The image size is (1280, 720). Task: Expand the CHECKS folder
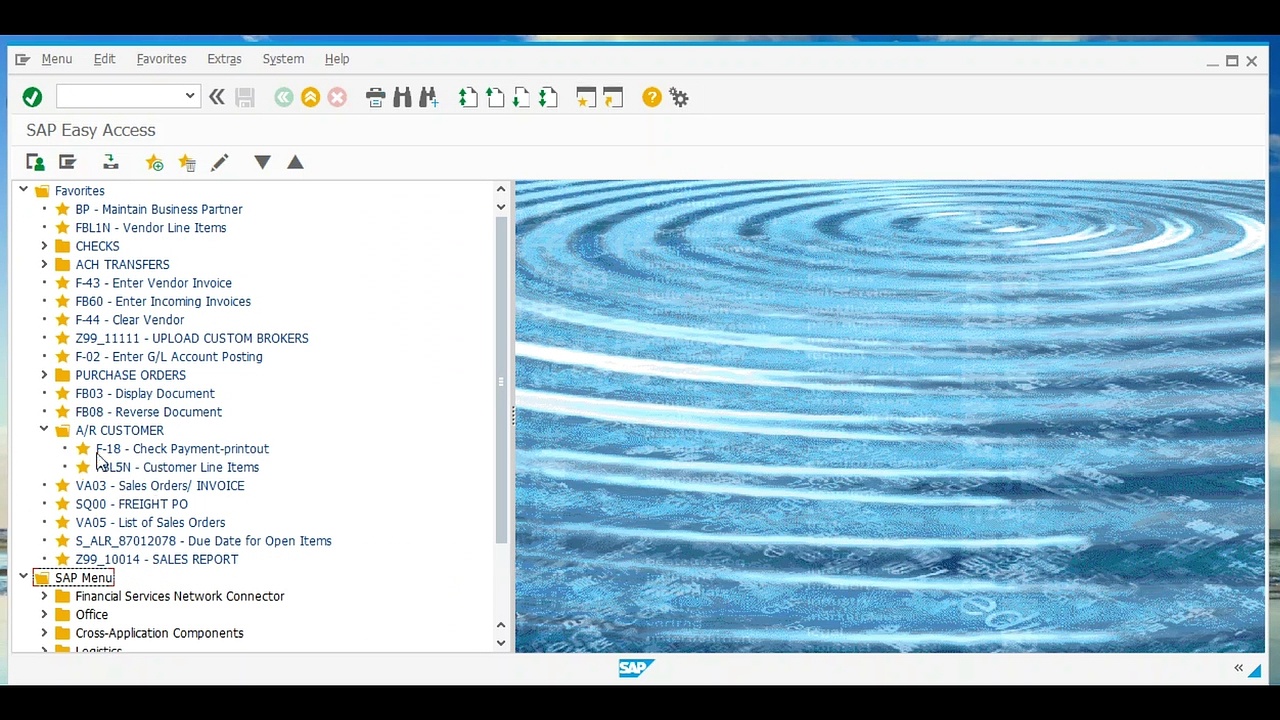(44, 246)
